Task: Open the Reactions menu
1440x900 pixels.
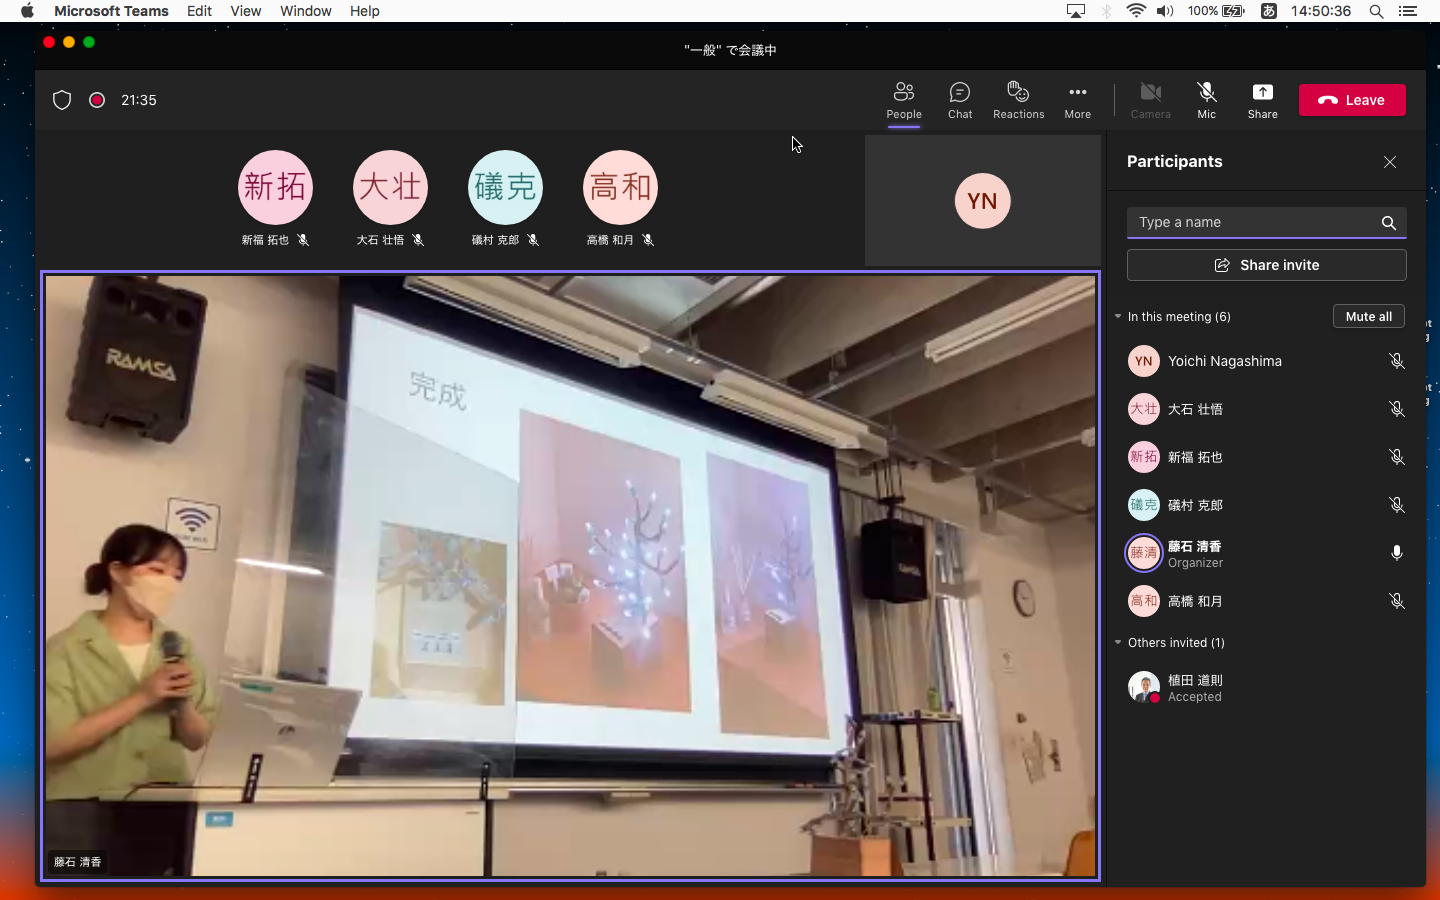Action: [1018, 100]
